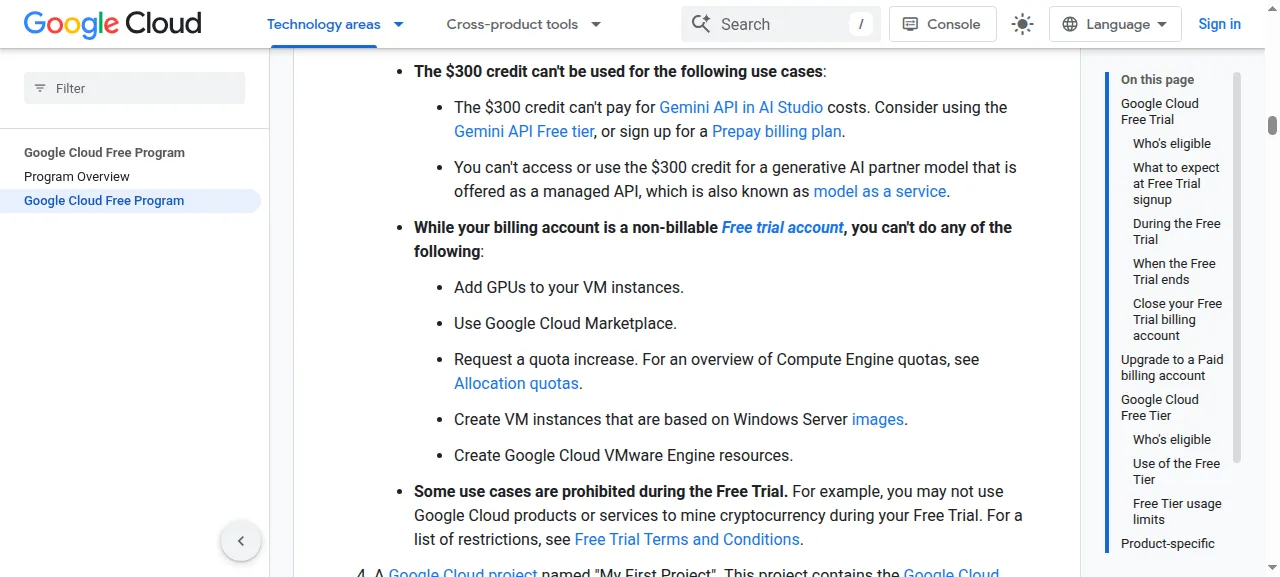This screenshot has height=577, width=1280.
Task: Click 'Add GPUs to your VM instances.' text
Action: 569,287
